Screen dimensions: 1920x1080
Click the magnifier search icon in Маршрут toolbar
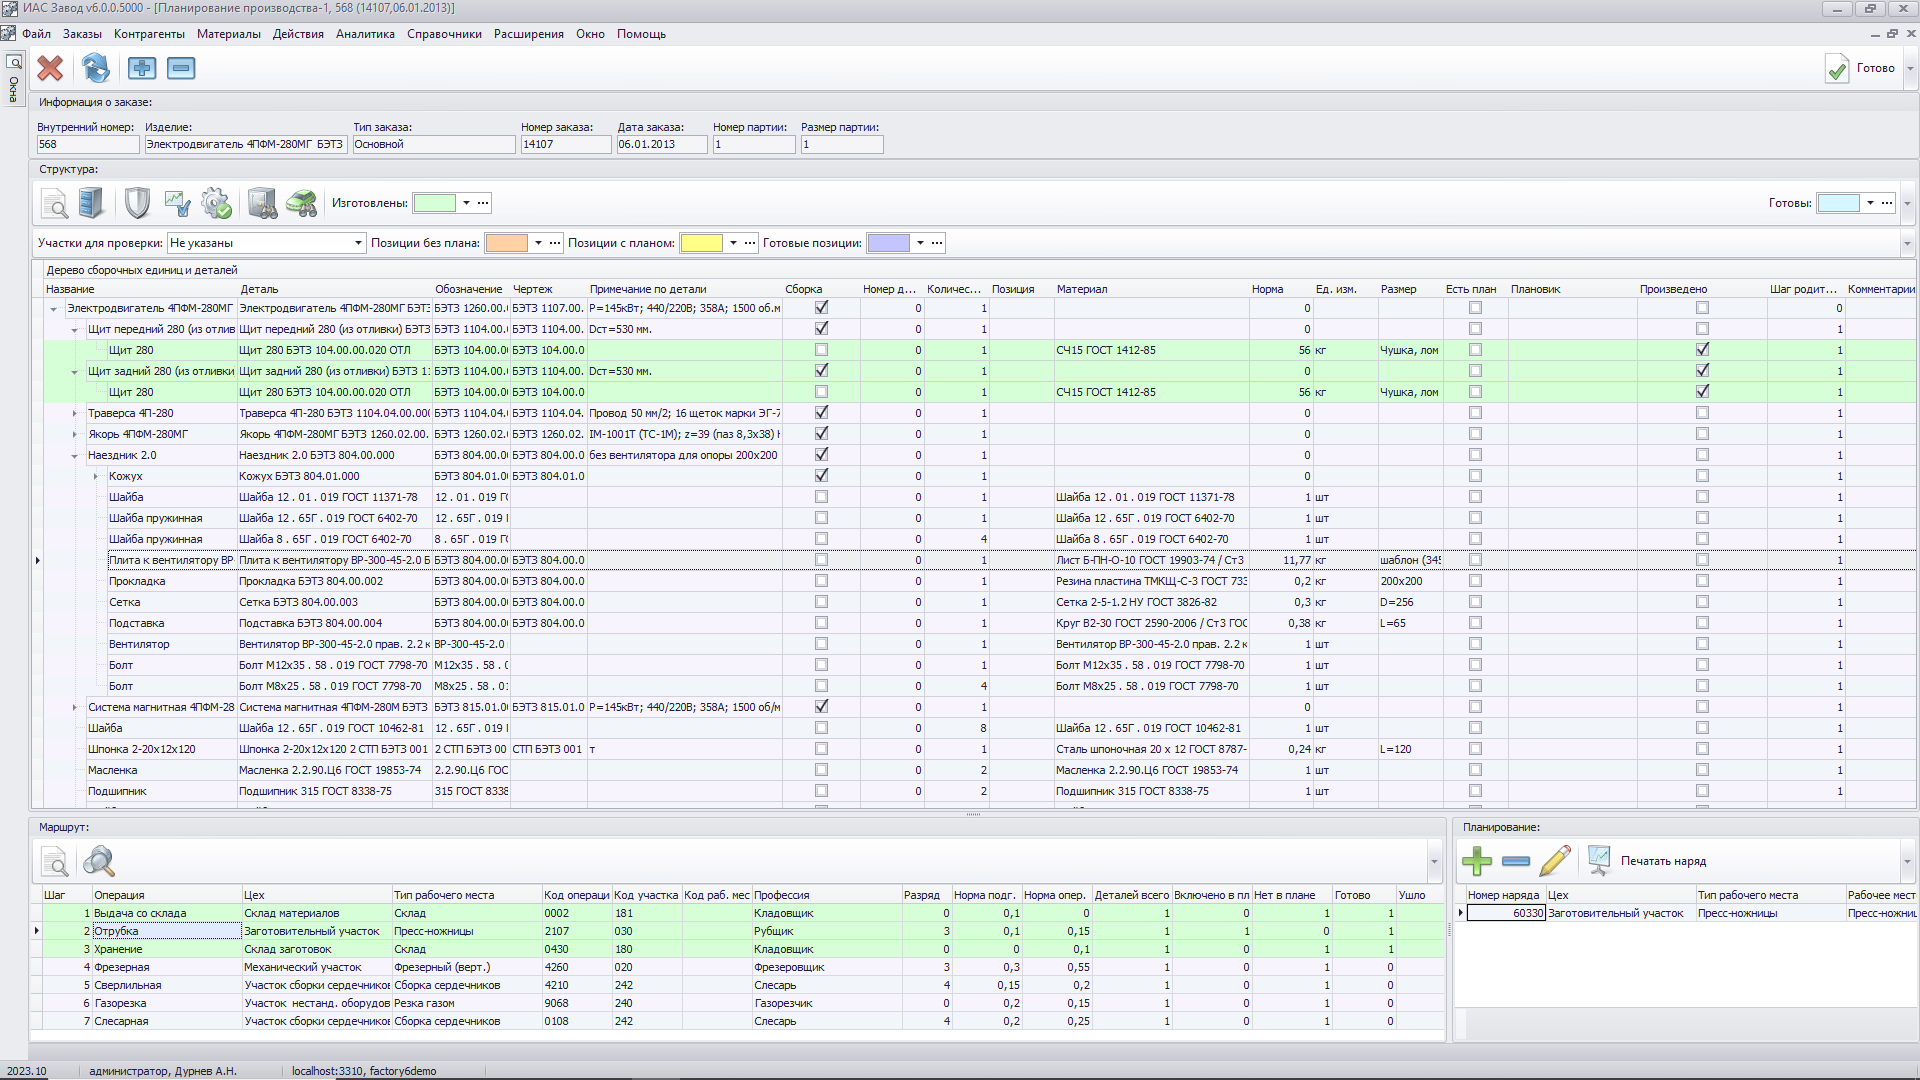tap(99, 861)
